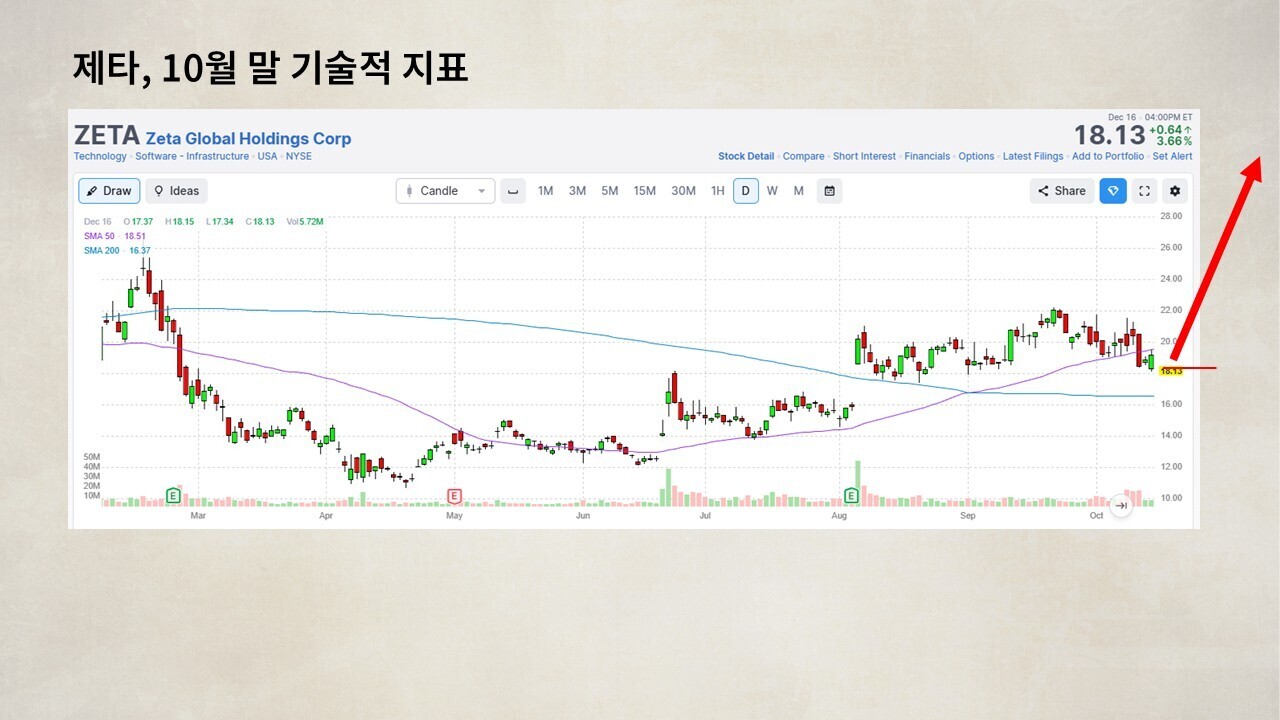Select the 1M intraday timeframe
Viewport: 1280px width, 720px height.
(x=546, y=191)
